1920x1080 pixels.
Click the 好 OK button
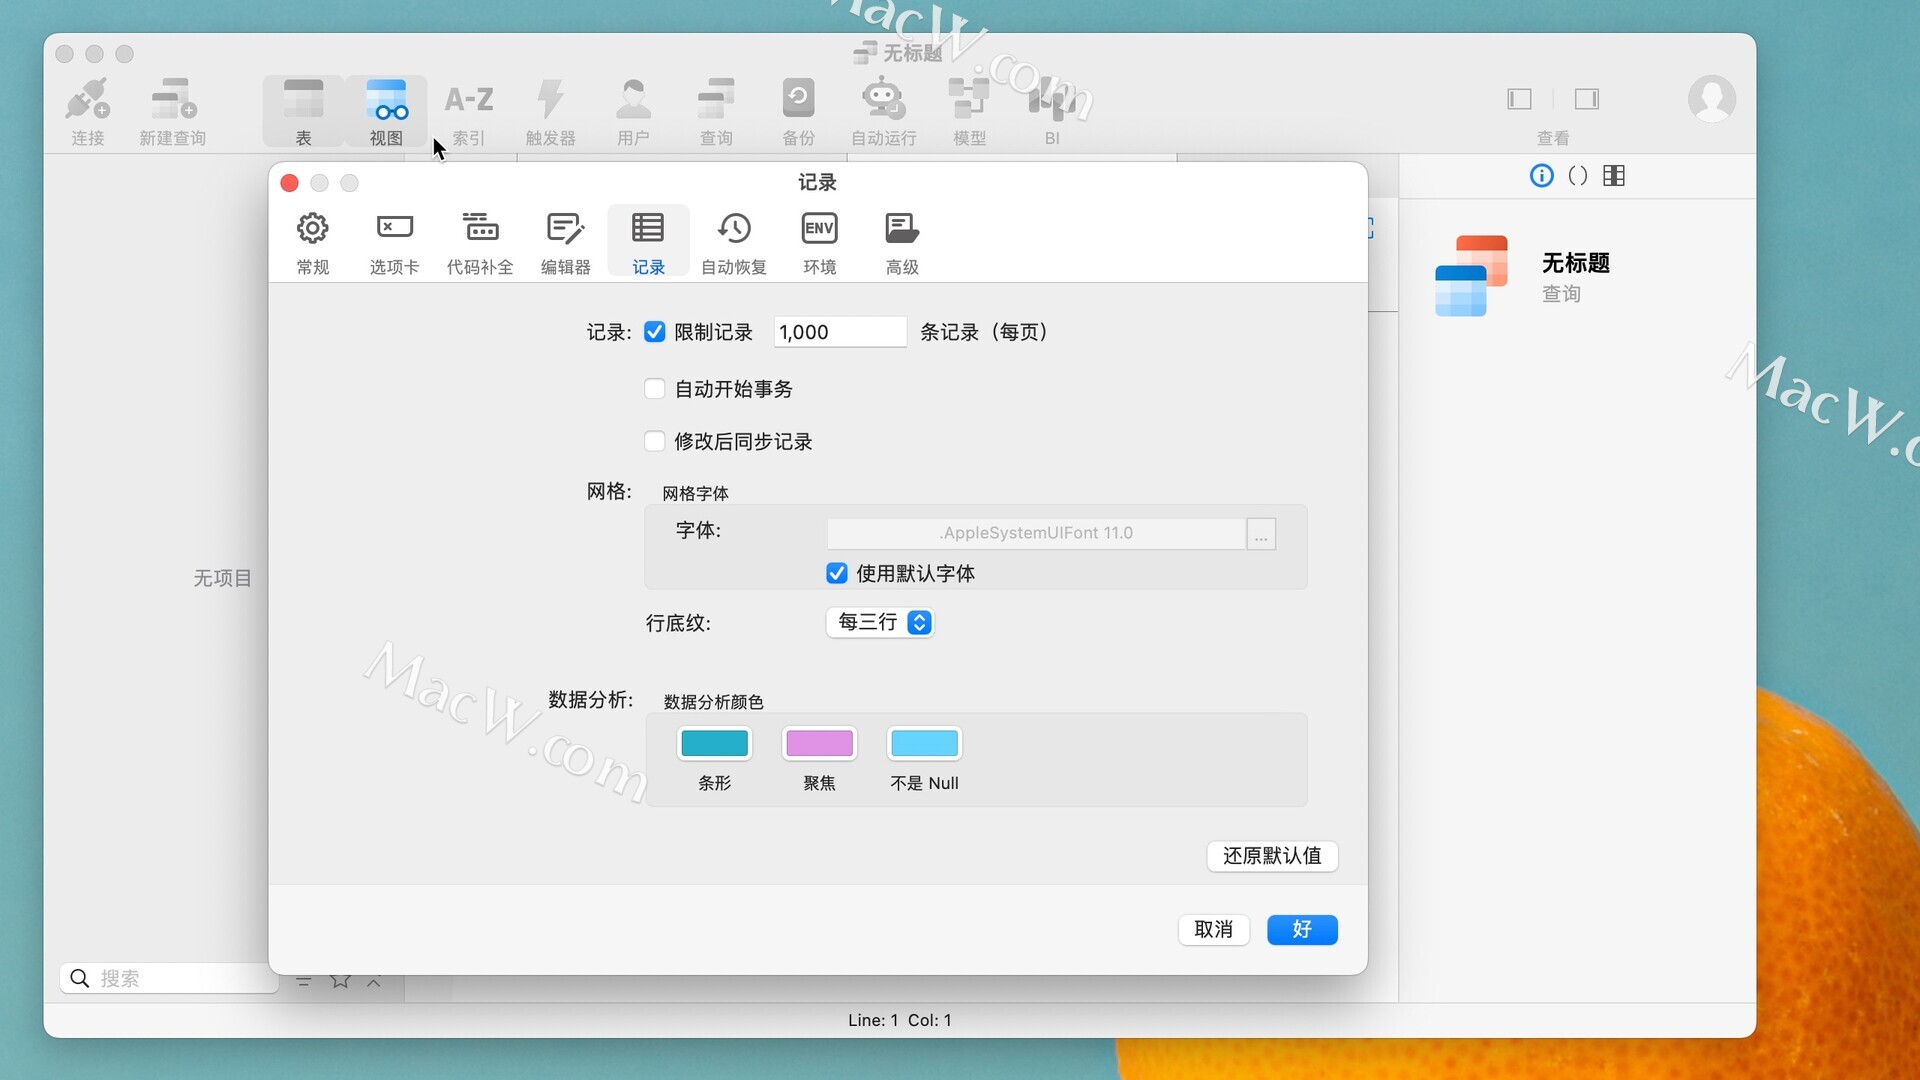1302,930
